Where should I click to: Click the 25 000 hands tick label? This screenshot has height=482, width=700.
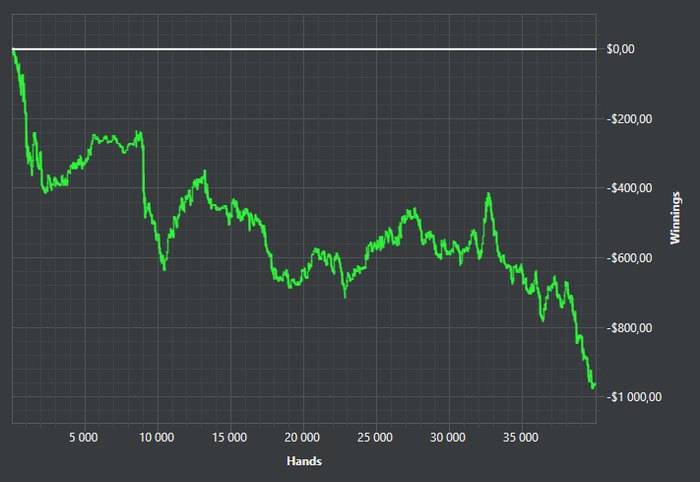[375, 437]
